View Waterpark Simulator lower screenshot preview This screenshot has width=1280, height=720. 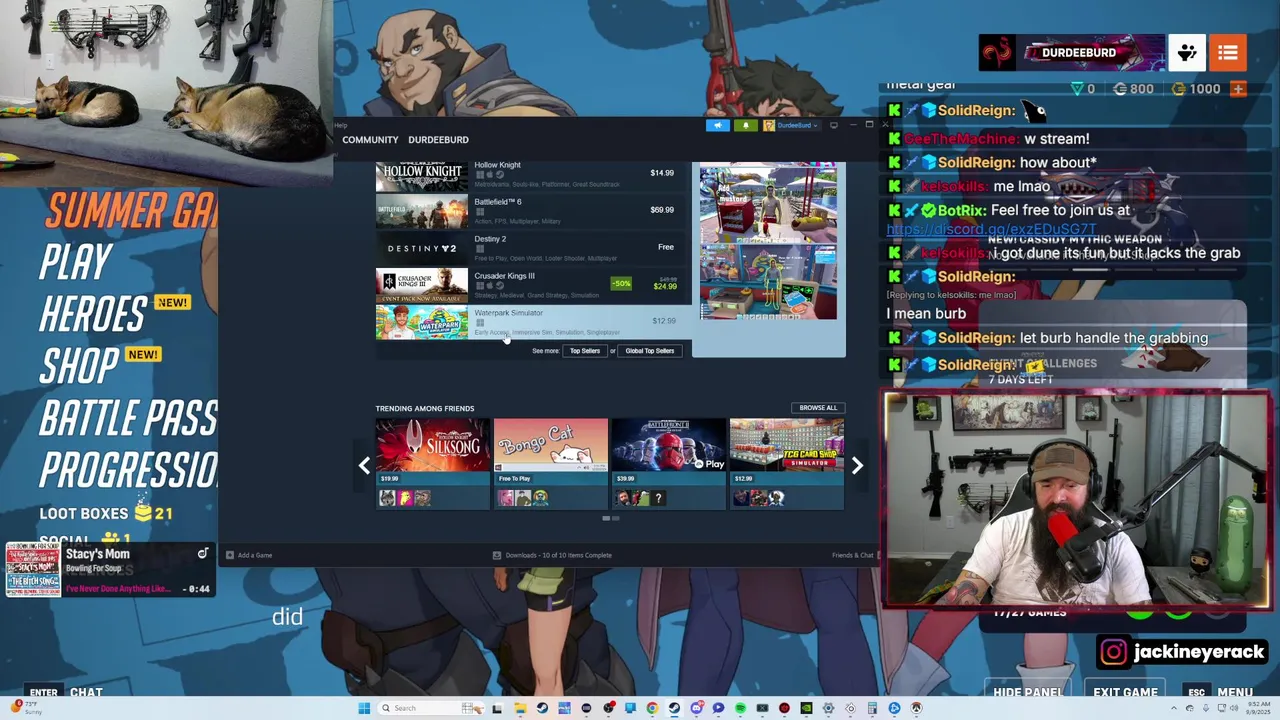tap(768, 281)
